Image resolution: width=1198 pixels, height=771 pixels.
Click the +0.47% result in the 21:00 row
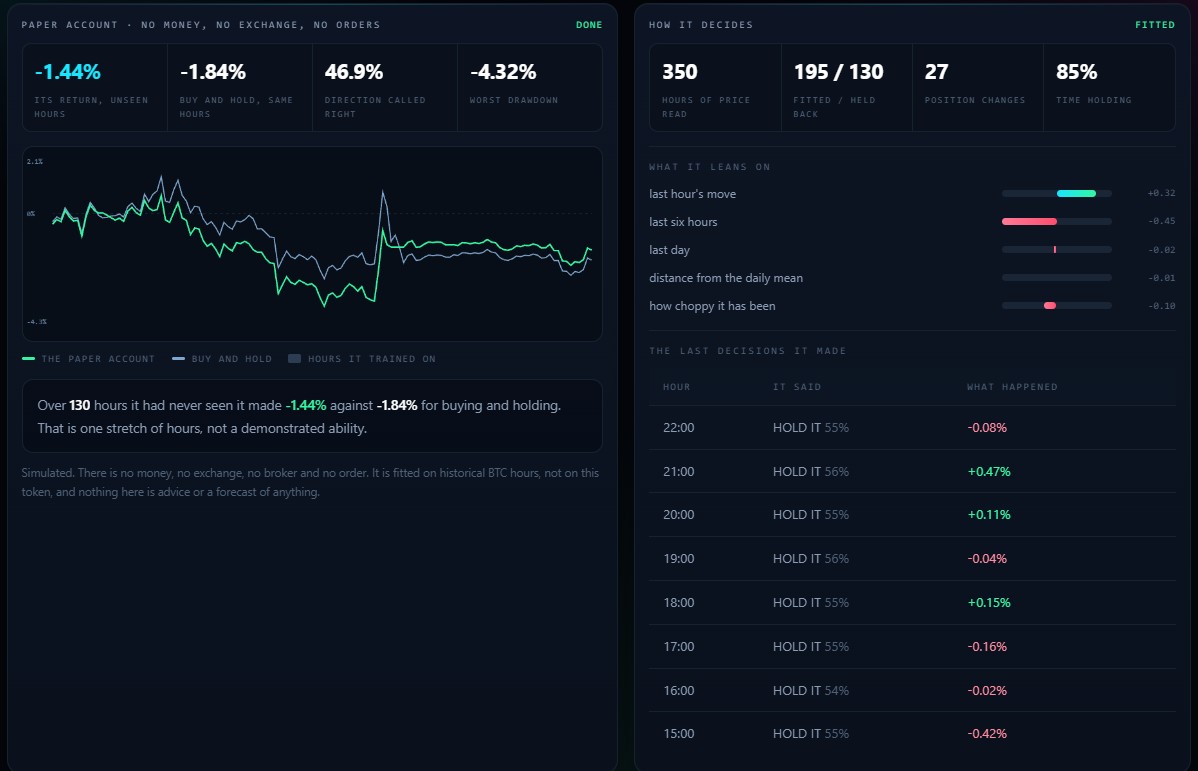coord(989,471)
